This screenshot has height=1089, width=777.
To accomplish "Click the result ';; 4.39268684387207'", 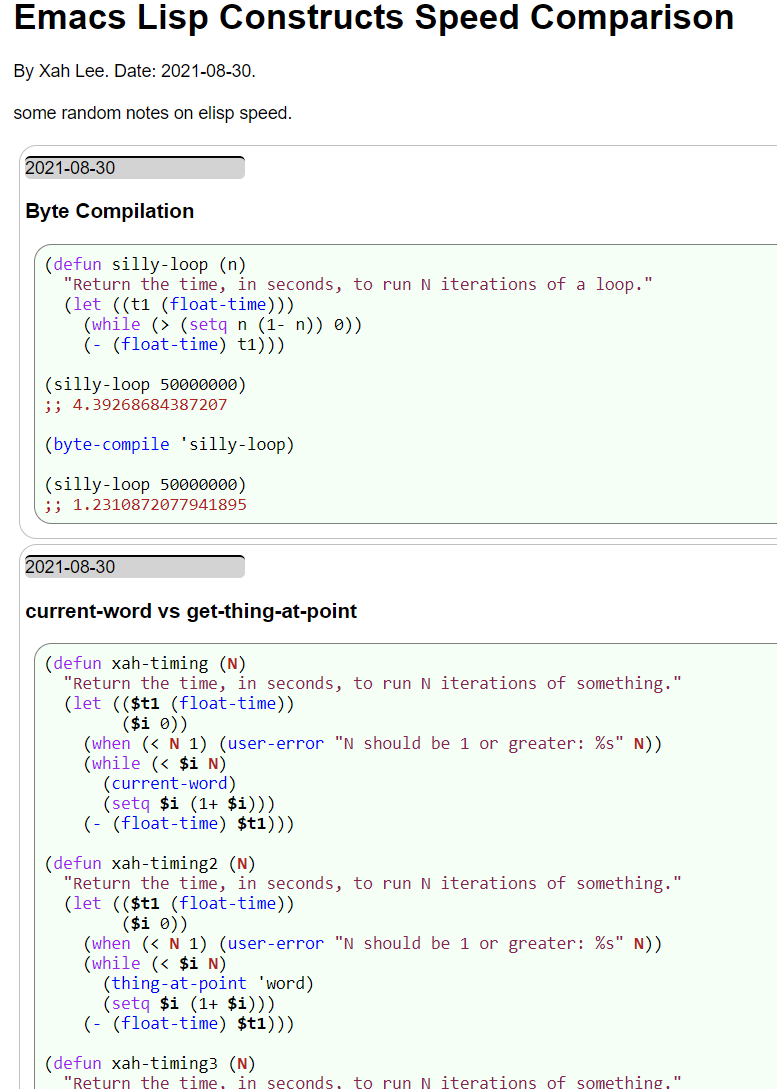I will pos(136,405).
